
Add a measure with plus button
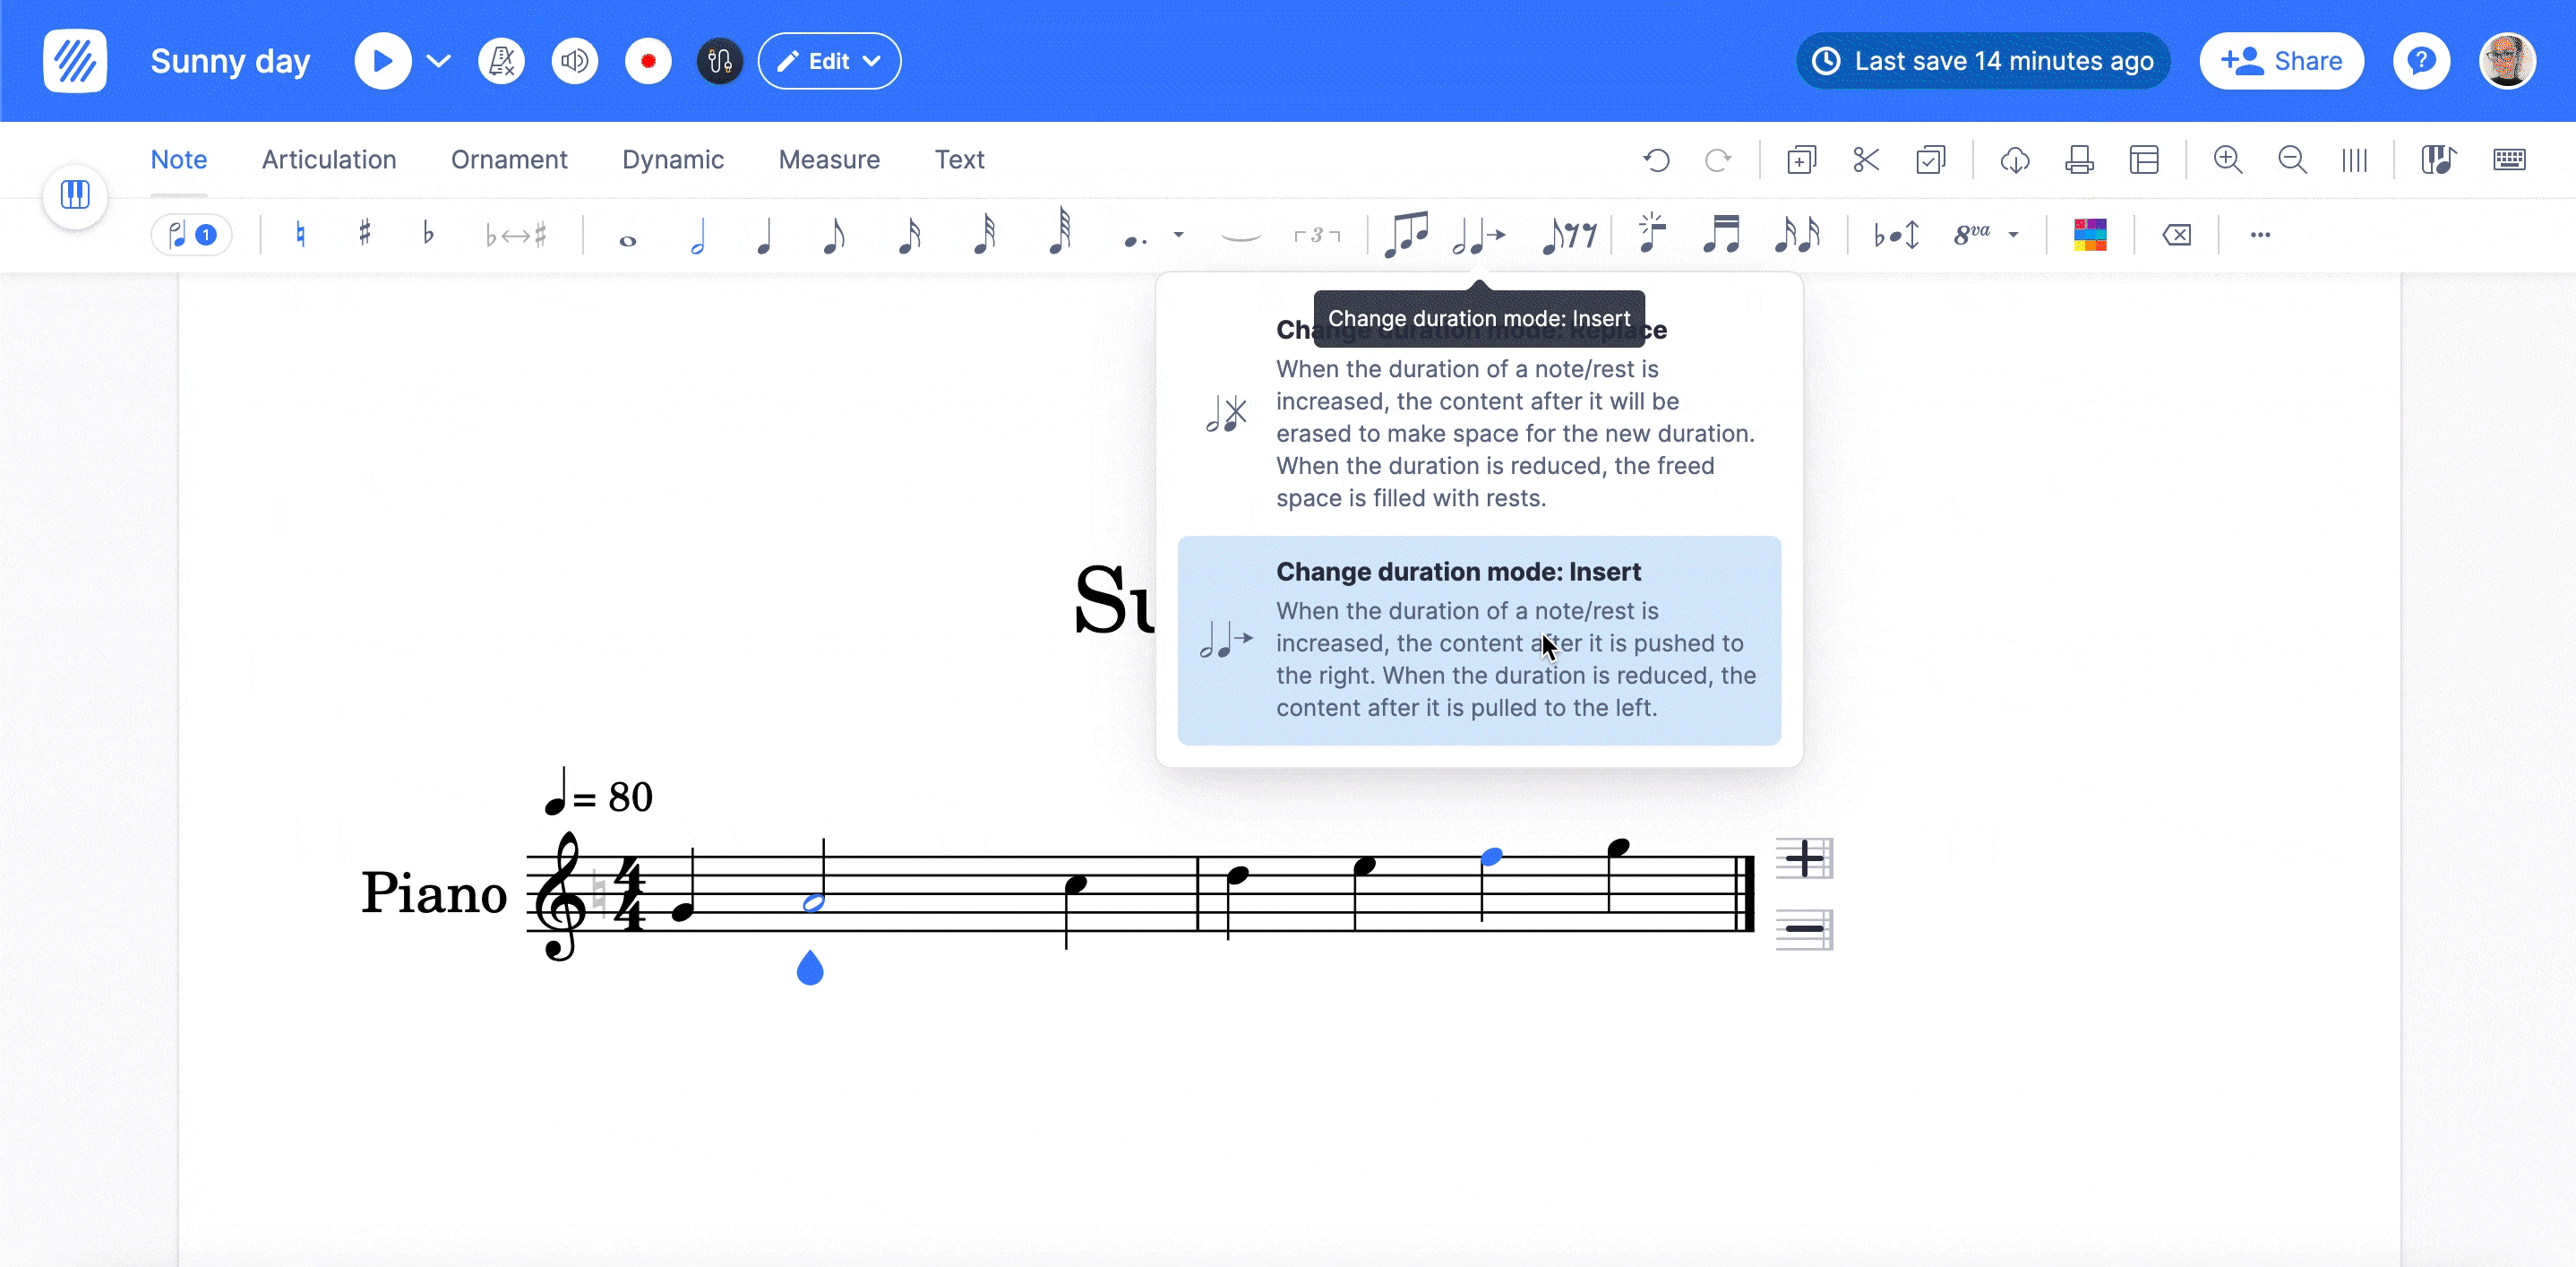point(1804,859)
